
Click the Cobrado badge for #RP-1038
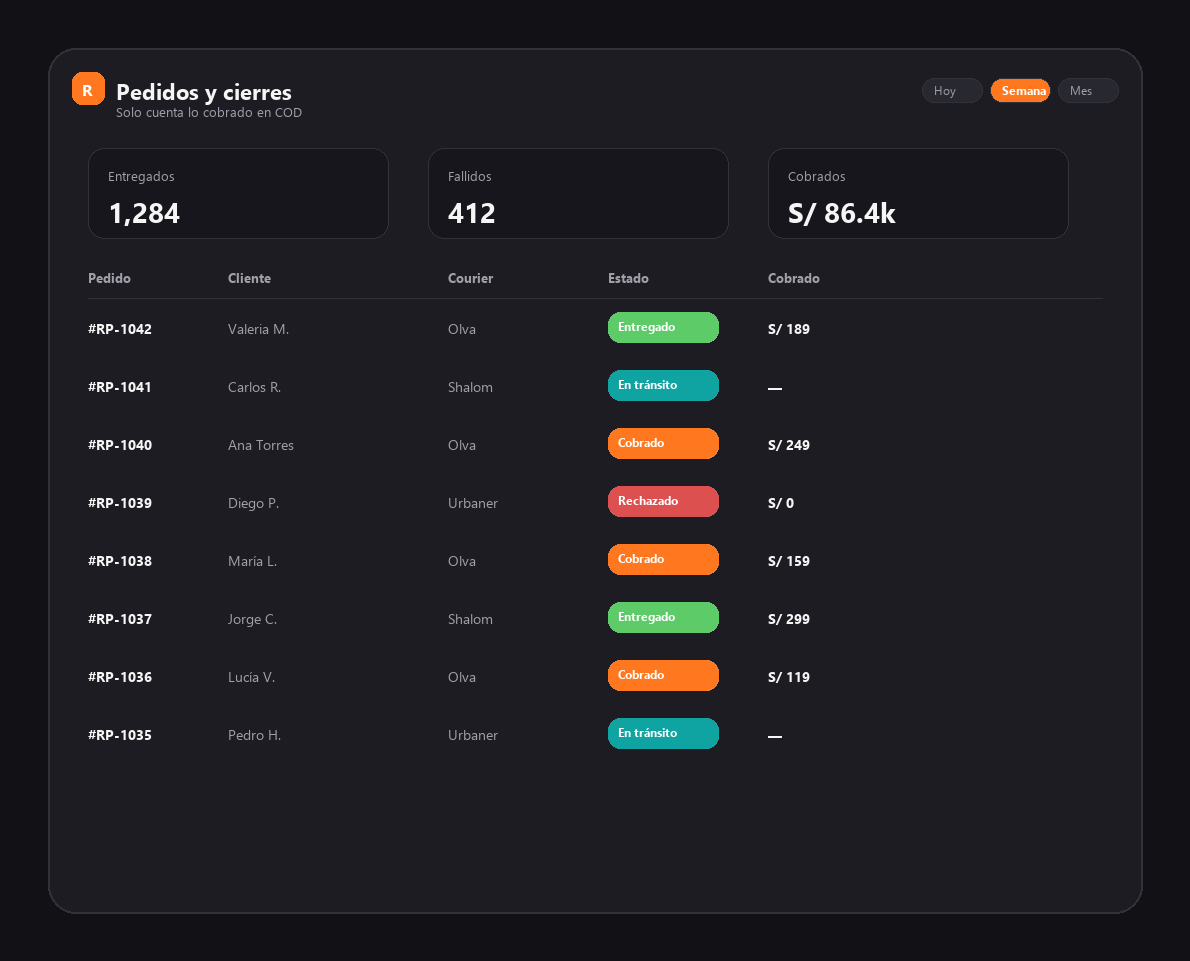(x=663, y=559)
